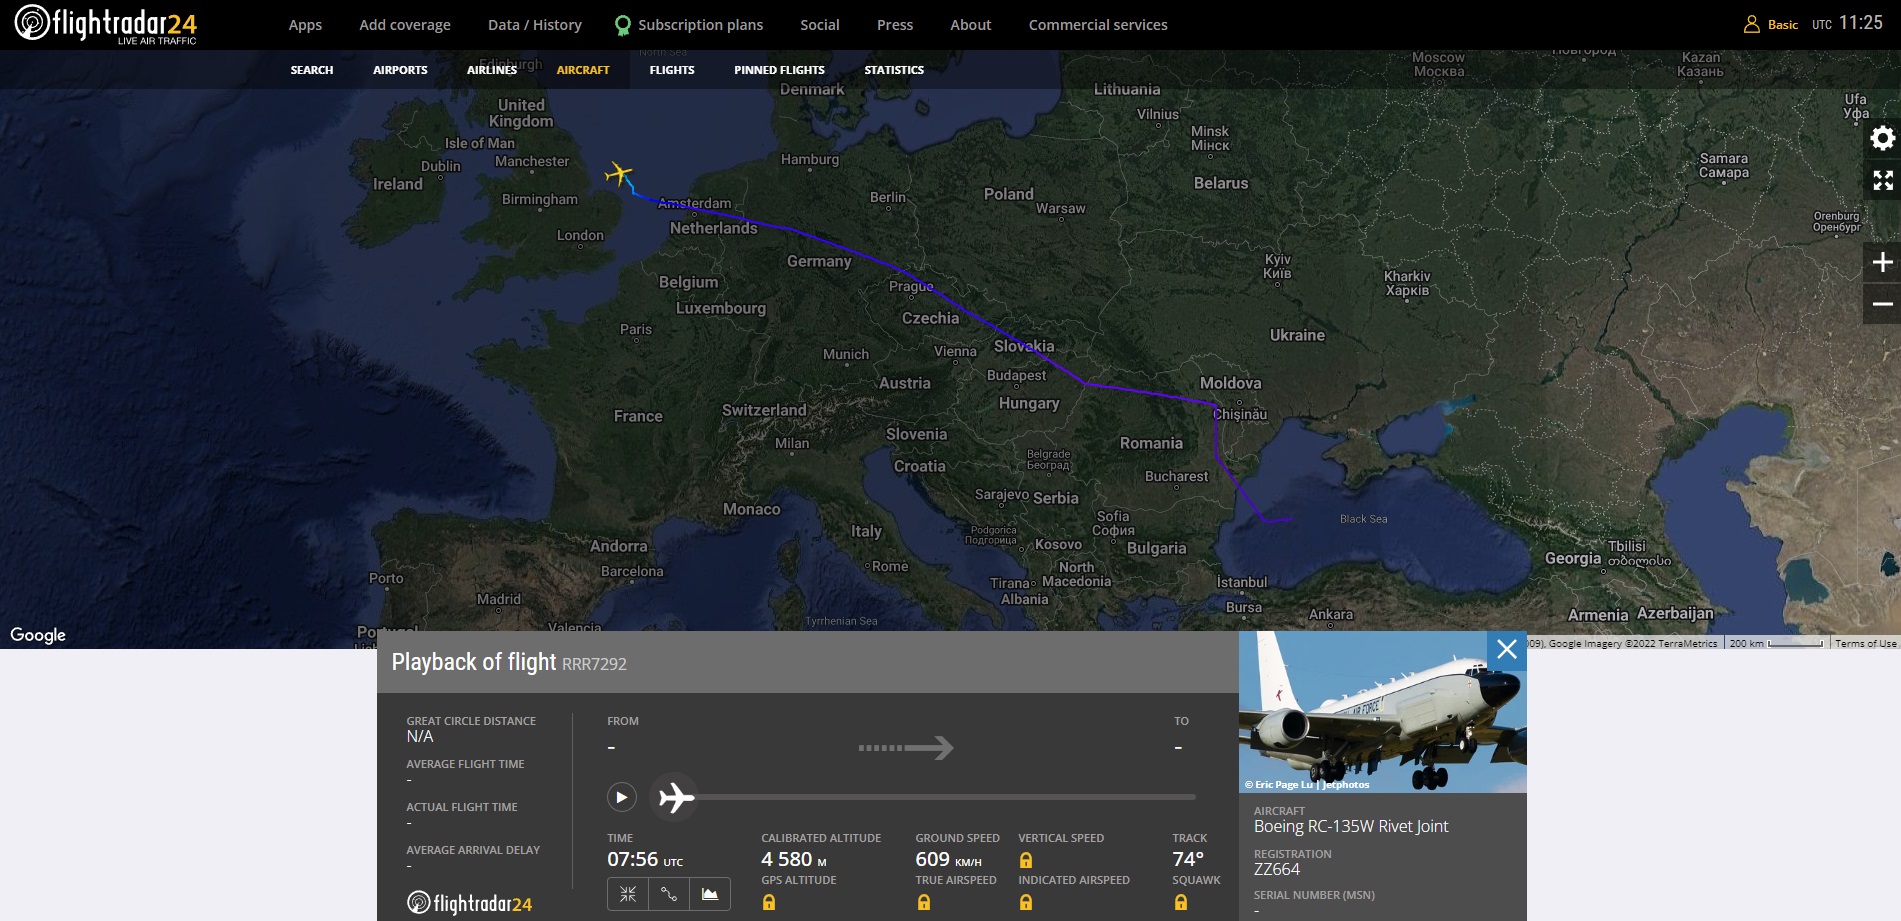Click the Basic user account button
The image size is (1901, 921).
[1771, 25]
